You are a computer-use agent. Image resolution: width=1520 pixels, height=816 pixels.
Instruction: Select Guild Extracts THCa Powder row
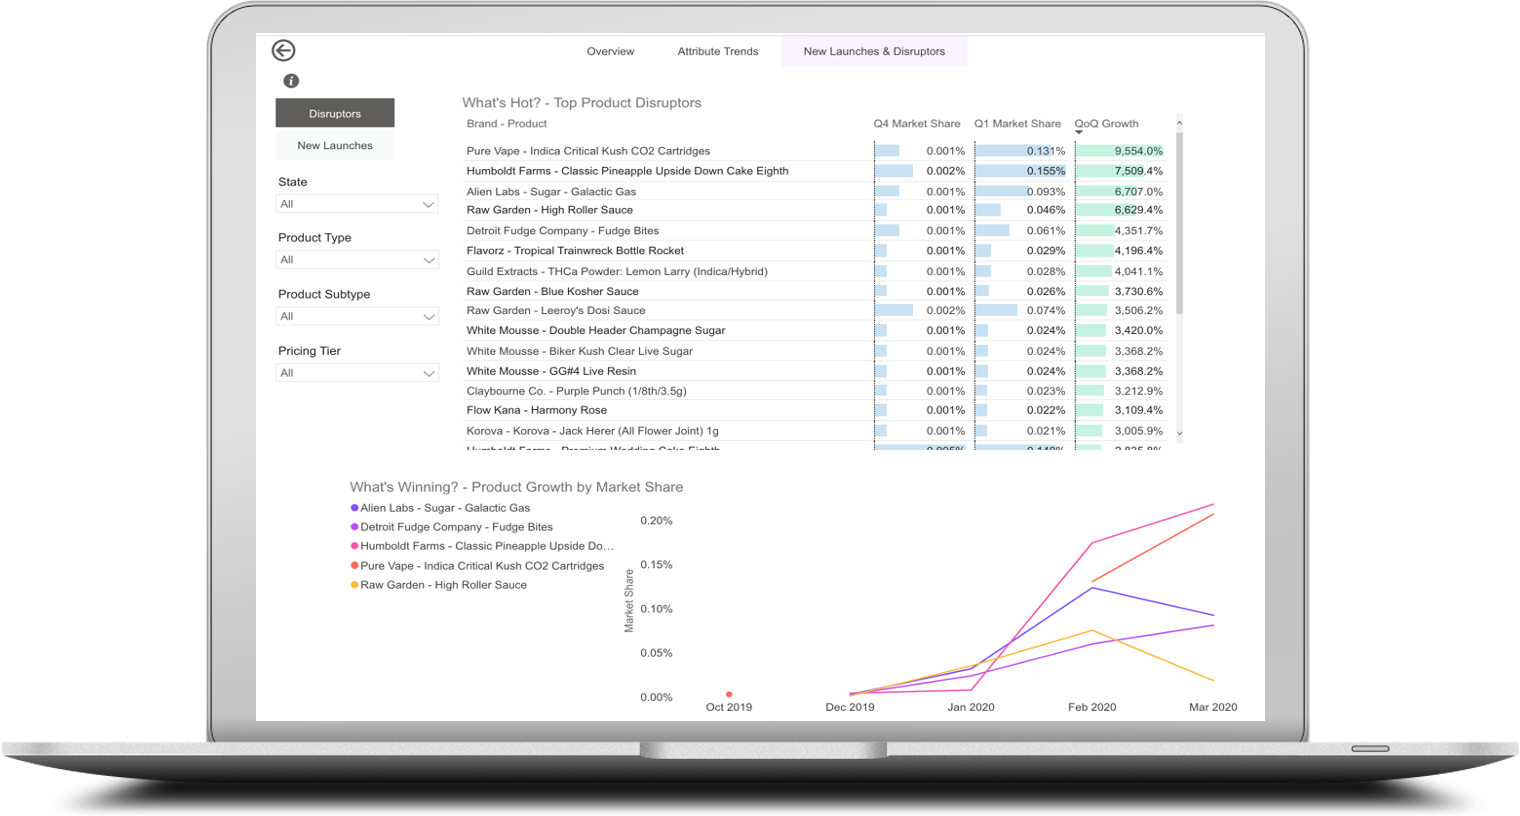pos(815,271)
